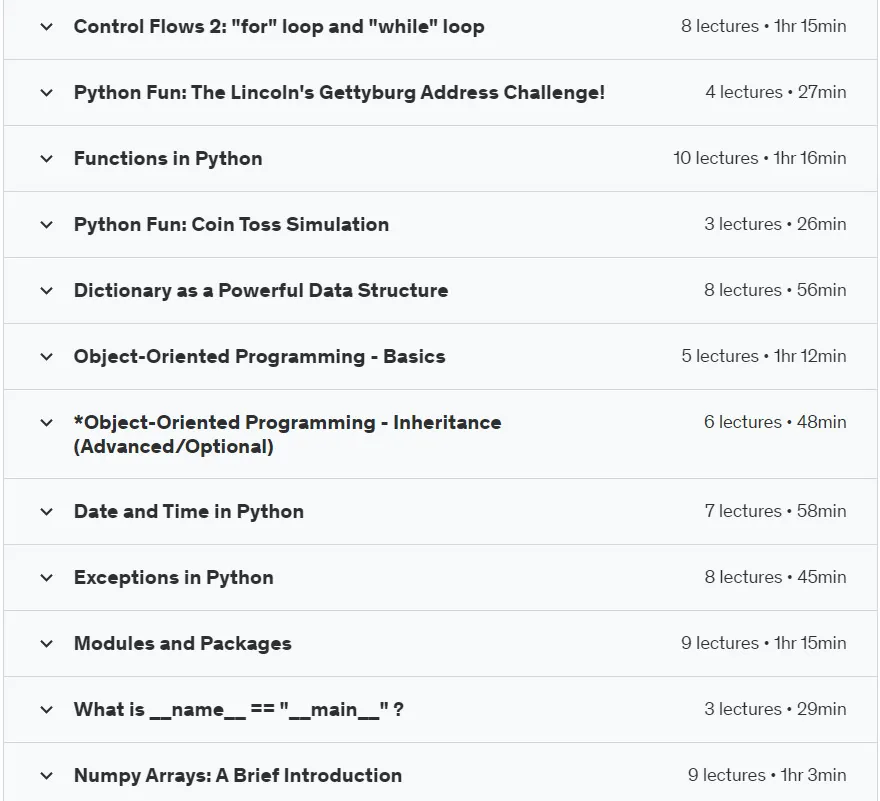The image size is (880, 801).
Task: Expand Dictionary as a Powerful Data Structure chevron
Action: pos(47,291)
